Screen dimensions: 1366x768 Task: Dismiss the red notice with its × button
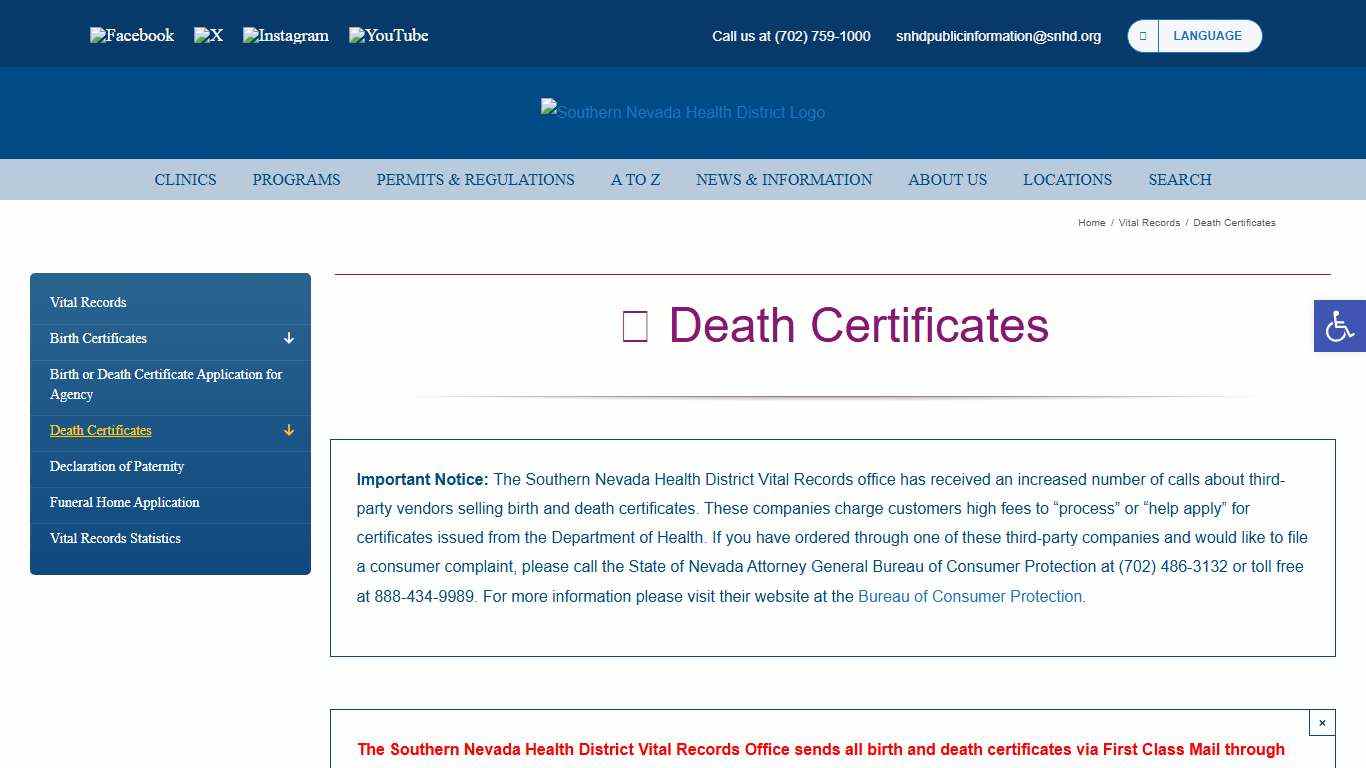click(x=1321, y=721)
